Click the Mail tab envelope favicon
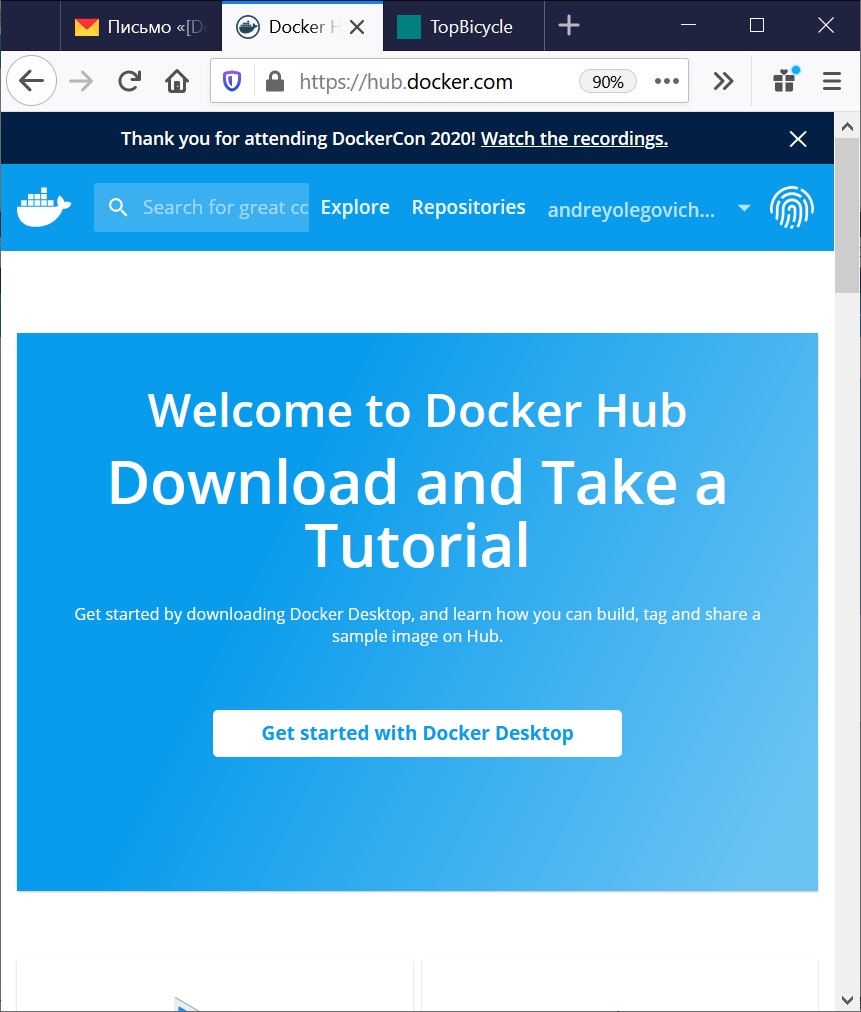 pos(86,27)
